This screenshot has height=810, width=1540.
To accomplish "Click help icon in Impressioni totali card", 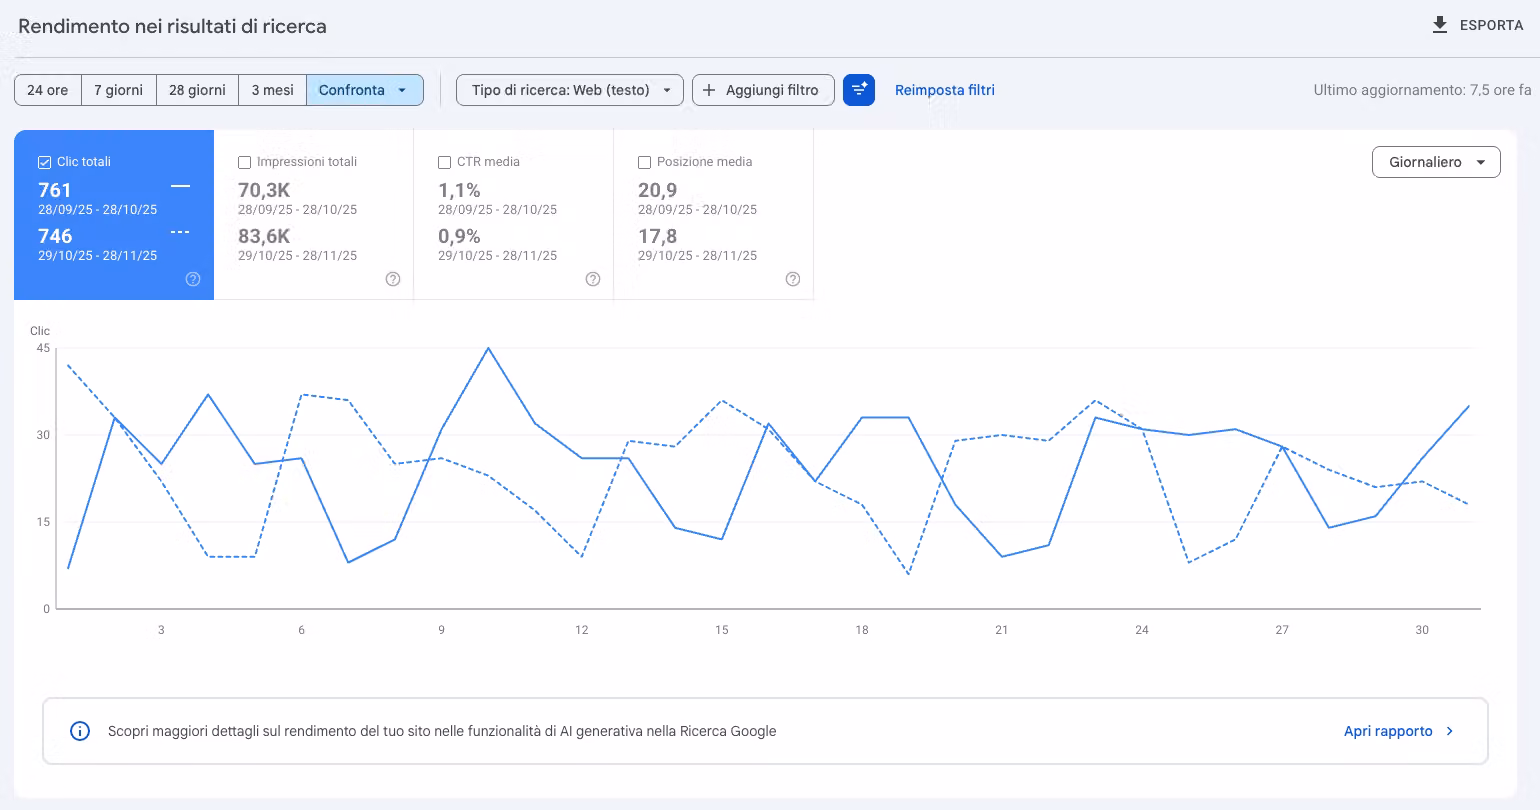I will pyautogui.click(x=393, y=279).
